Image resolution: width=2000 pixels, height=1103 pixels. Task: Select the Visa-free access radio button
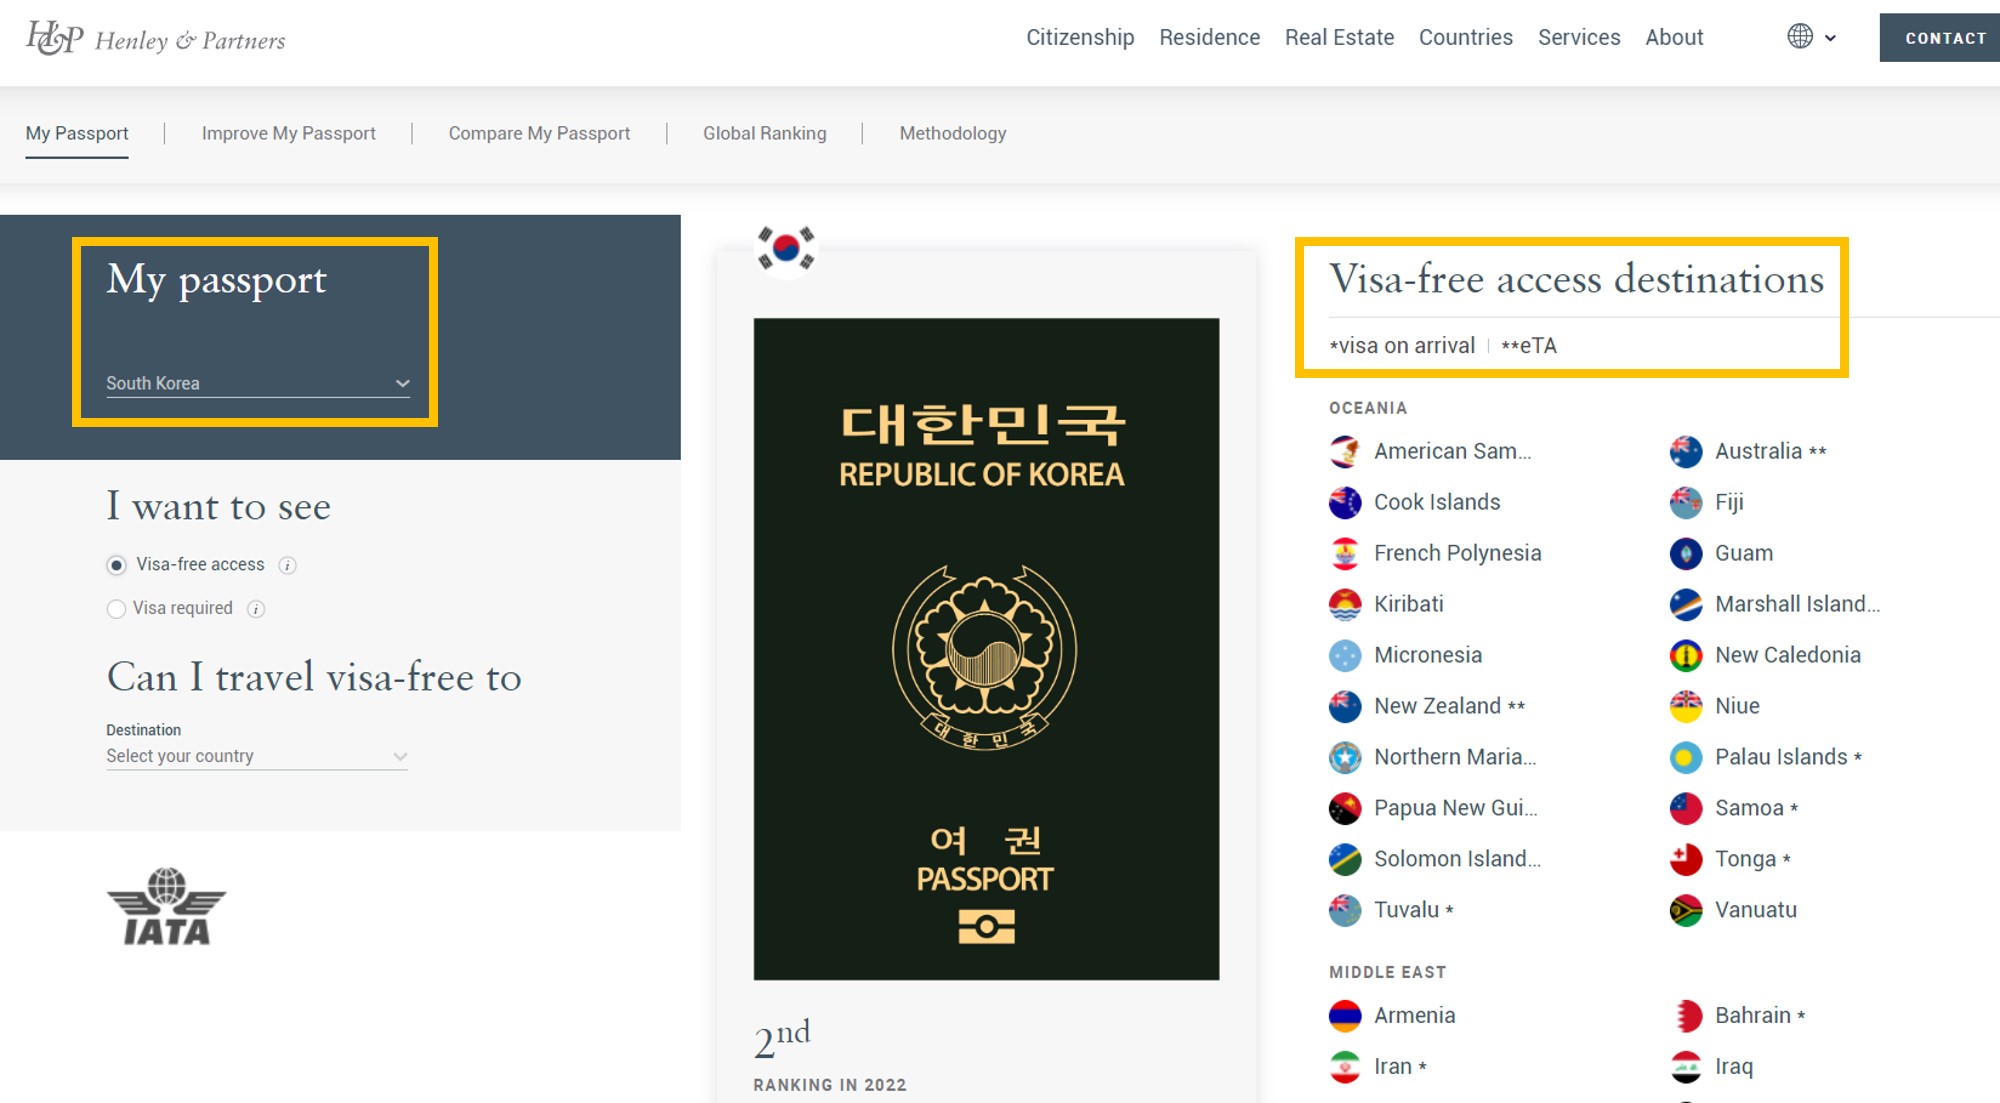[x=116, y=564]
